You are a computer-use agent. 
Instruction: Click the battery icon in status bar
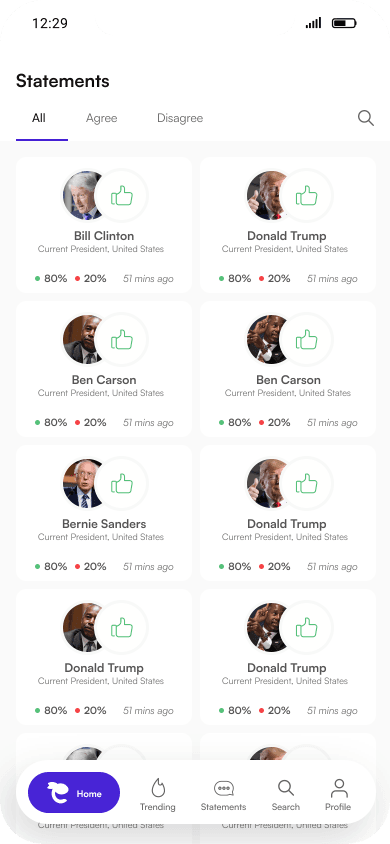point(344,23)
